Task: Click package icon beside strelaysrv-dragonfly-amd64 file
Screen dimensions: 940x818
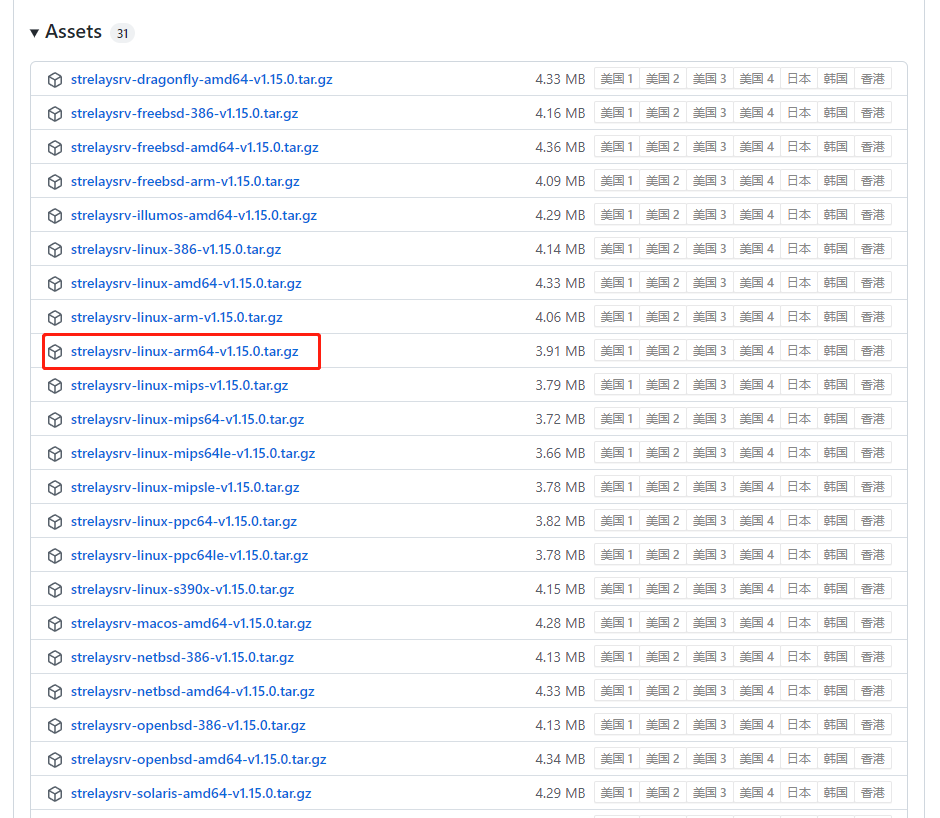Action: coord(55,80)
